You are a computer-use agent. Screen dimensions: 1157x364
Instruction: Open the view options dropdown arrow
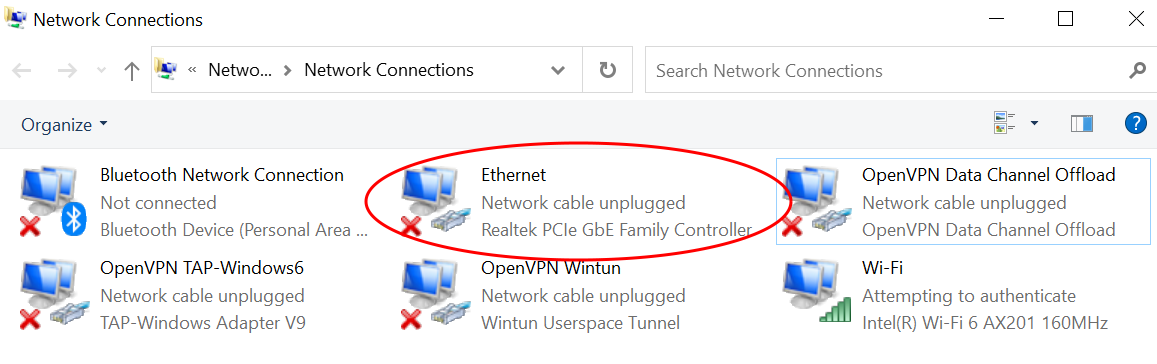click(1035, 123)
